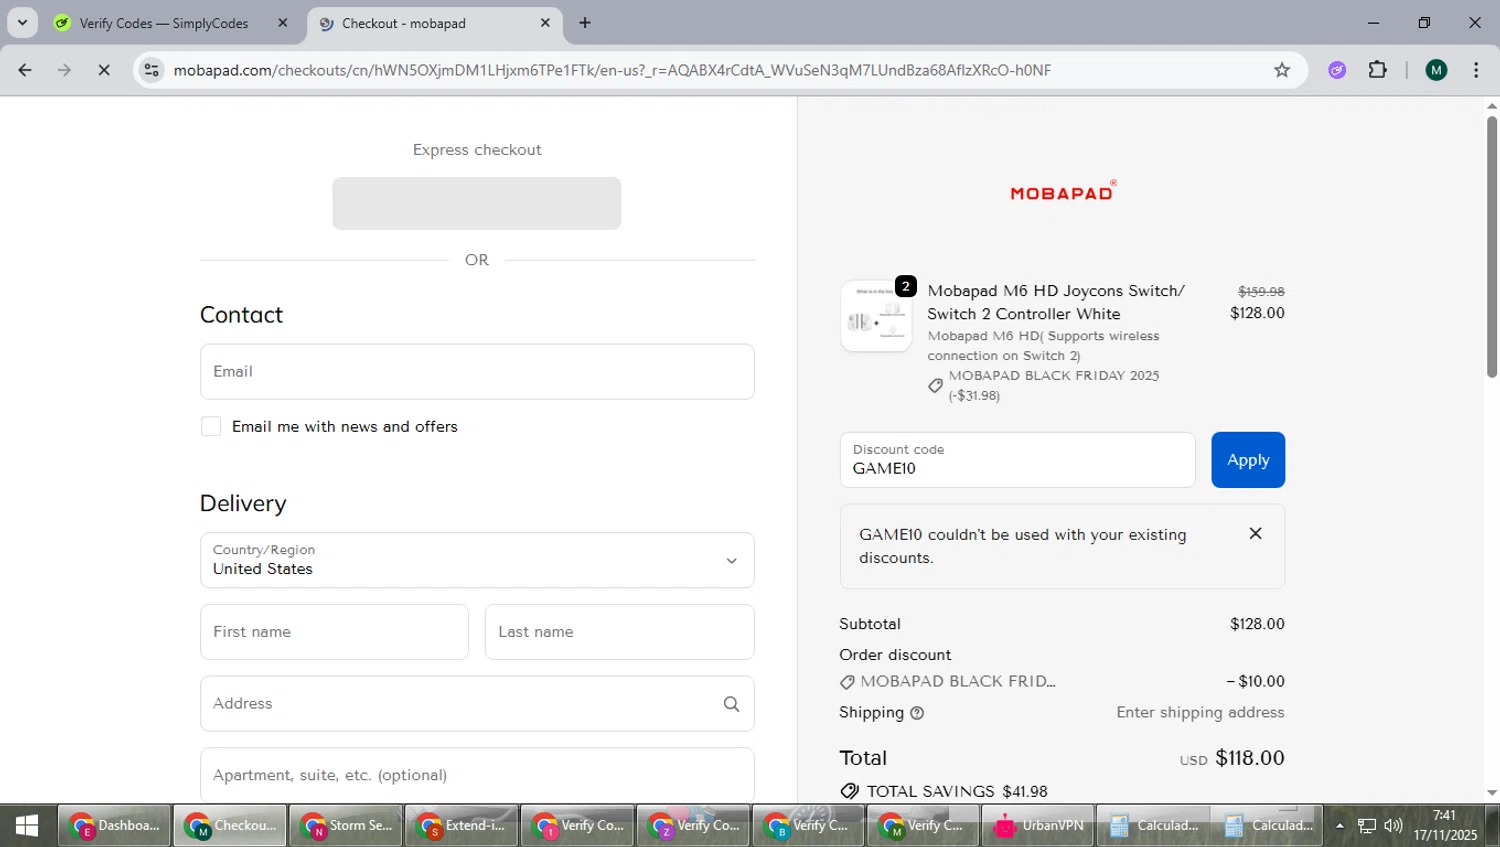Click the address bar URL
Image resolution: width=1500 pixels, height=847 pixels.
[612, 70]
